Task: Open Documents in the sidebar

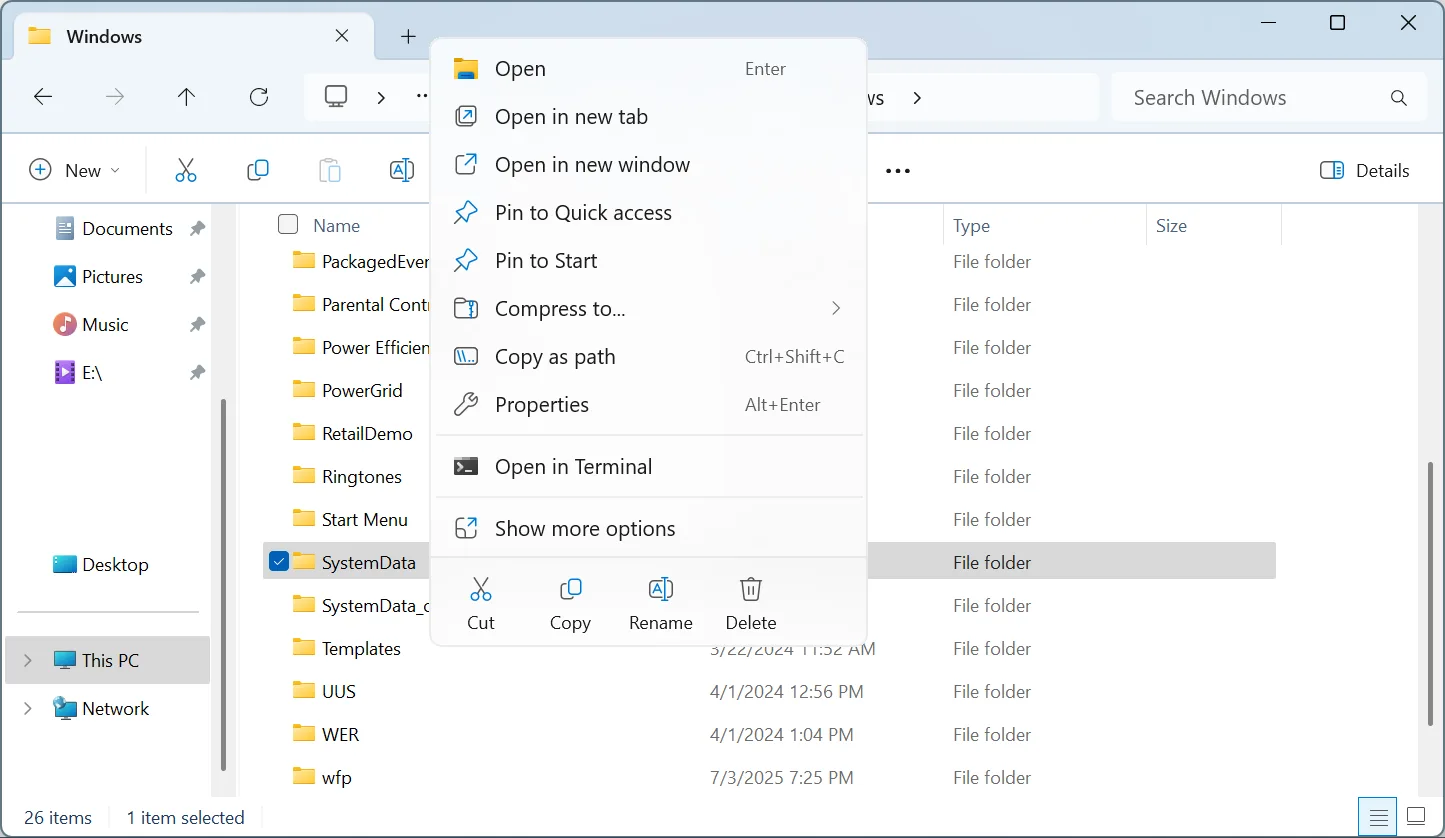Action: (127, 229)
